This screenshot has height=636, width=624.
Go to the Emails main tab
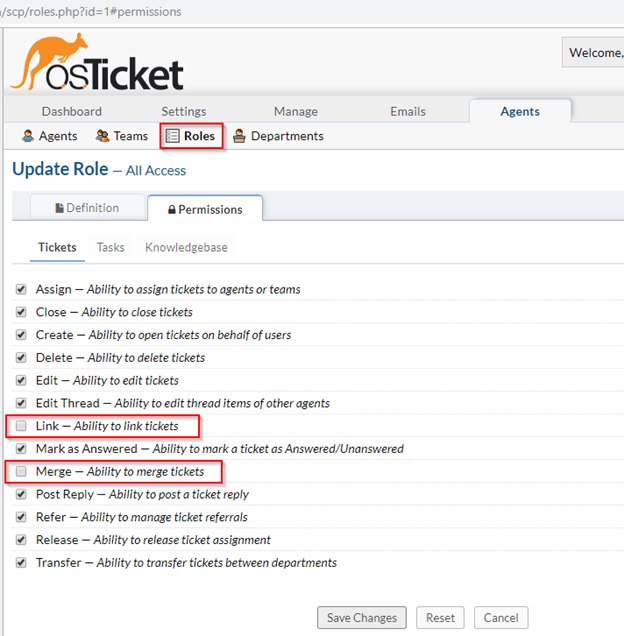pyautogui.click(x=407, y=111)
